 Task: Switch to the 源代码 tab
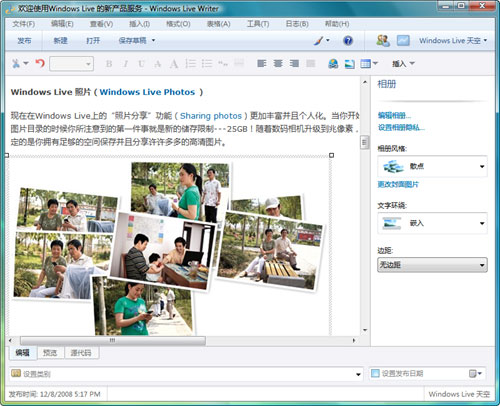click(81, 353)
